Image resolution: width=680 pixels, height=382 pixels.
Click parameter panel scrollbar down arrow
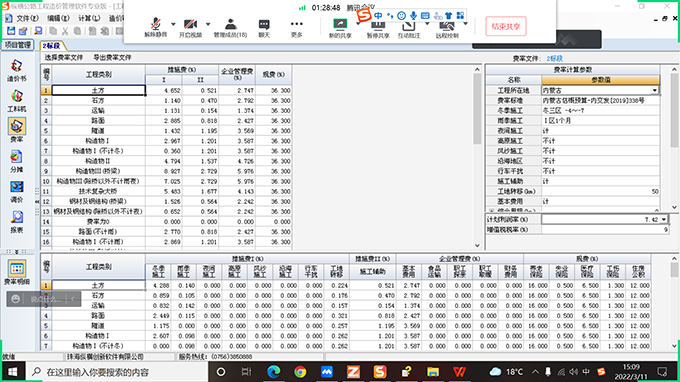point(674,207)
